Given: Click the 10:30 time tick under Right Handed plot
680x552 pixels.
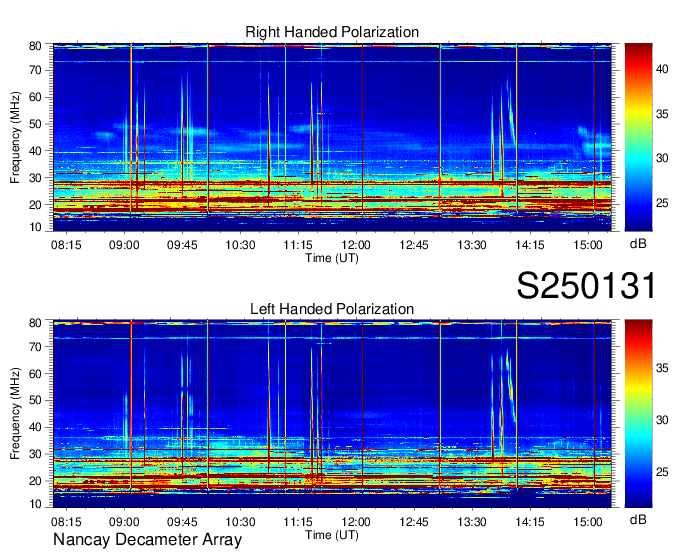Looking at the screenshot, I should [240, 245].
